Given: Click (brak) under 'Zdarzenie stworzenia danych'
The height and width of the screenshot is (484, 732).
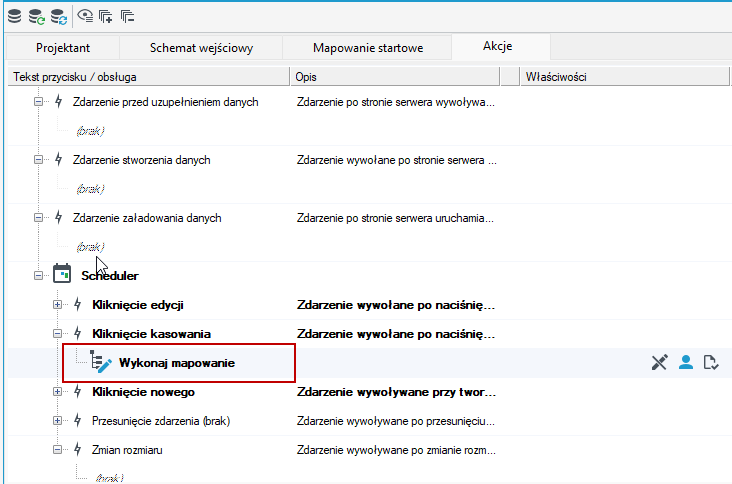Looking at the screenshot, I should pyautogui.click(x=90, y=189).
